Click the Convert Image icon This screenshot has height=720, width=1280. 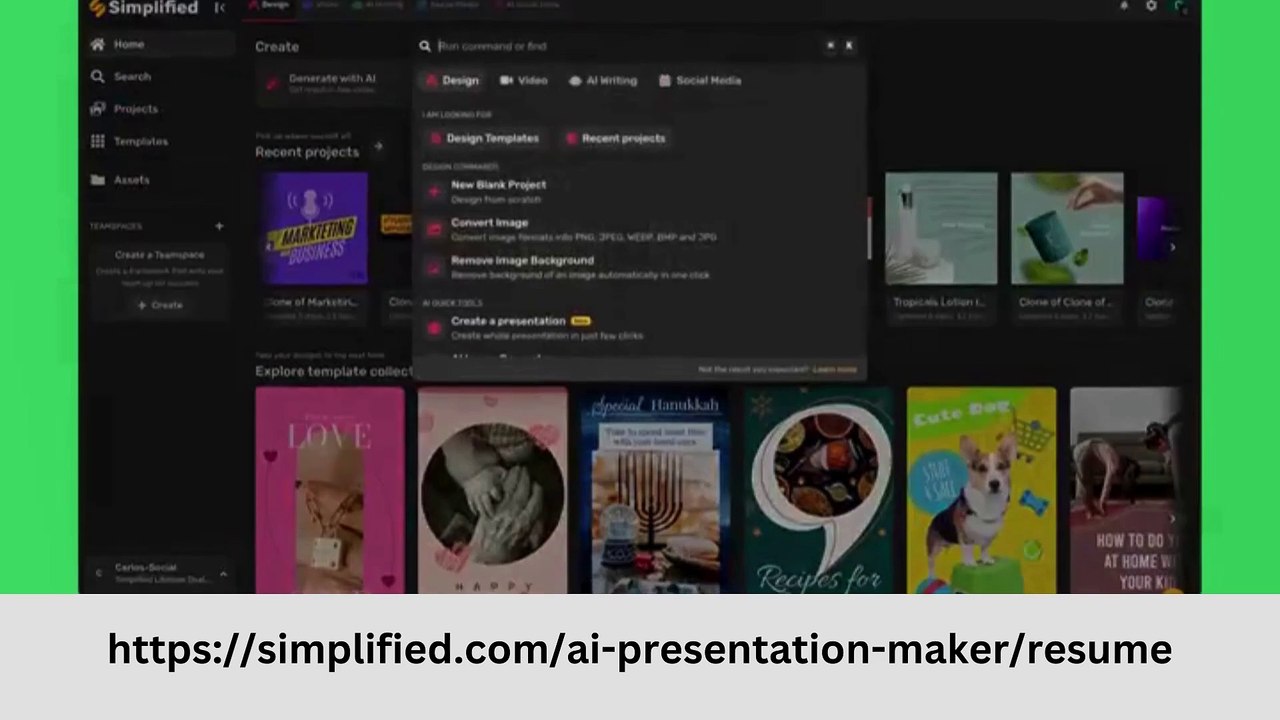click(x=434, y=229)
